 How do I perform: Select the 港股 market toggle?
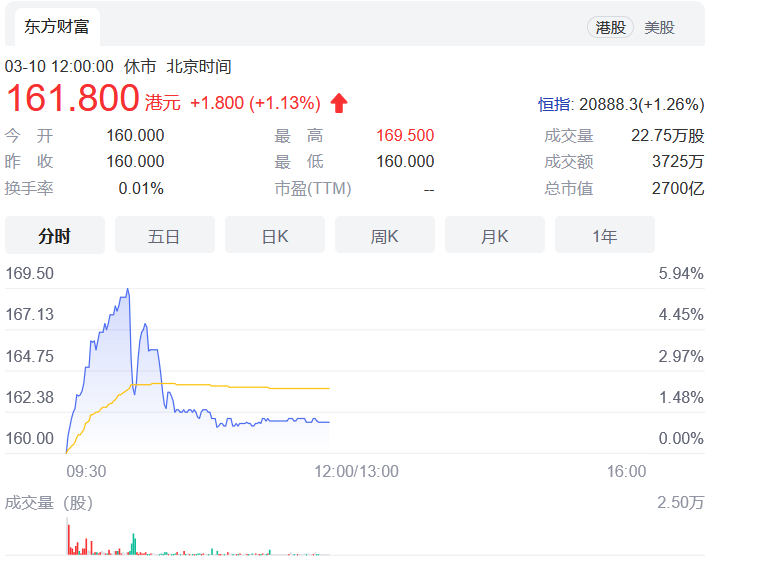[x=610, y=27]
